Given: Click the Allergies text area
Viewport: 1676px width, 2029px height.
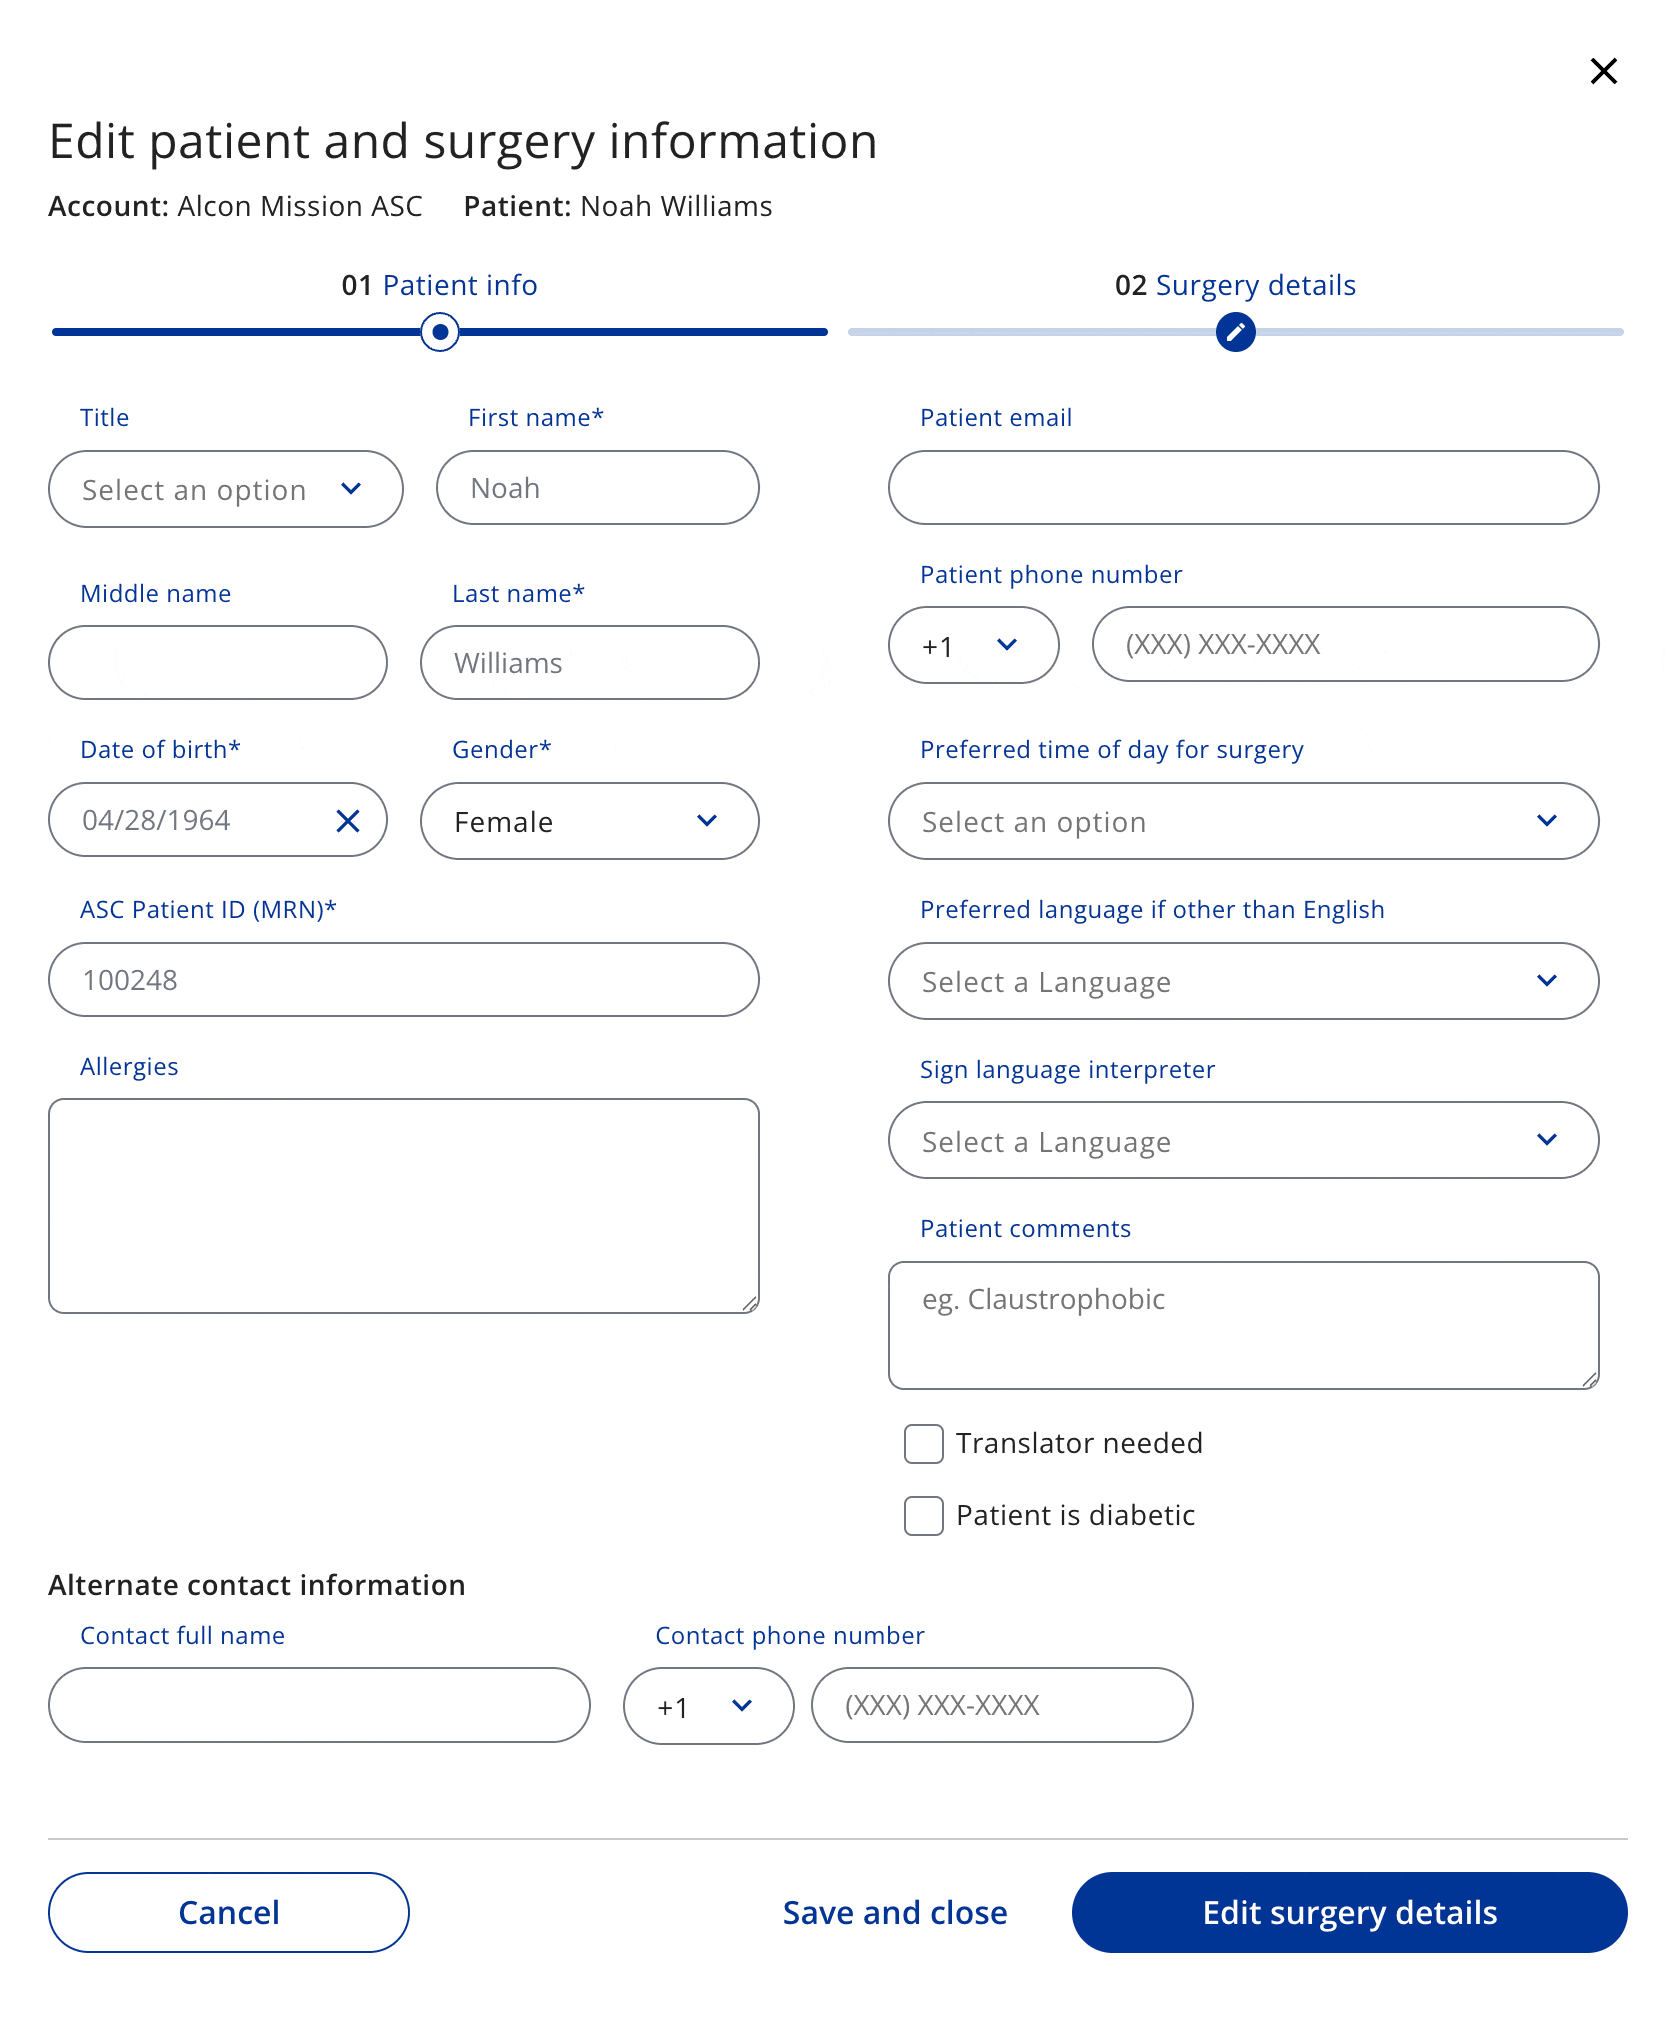Looking at the screenshot, I should [x=404, y=1206].
